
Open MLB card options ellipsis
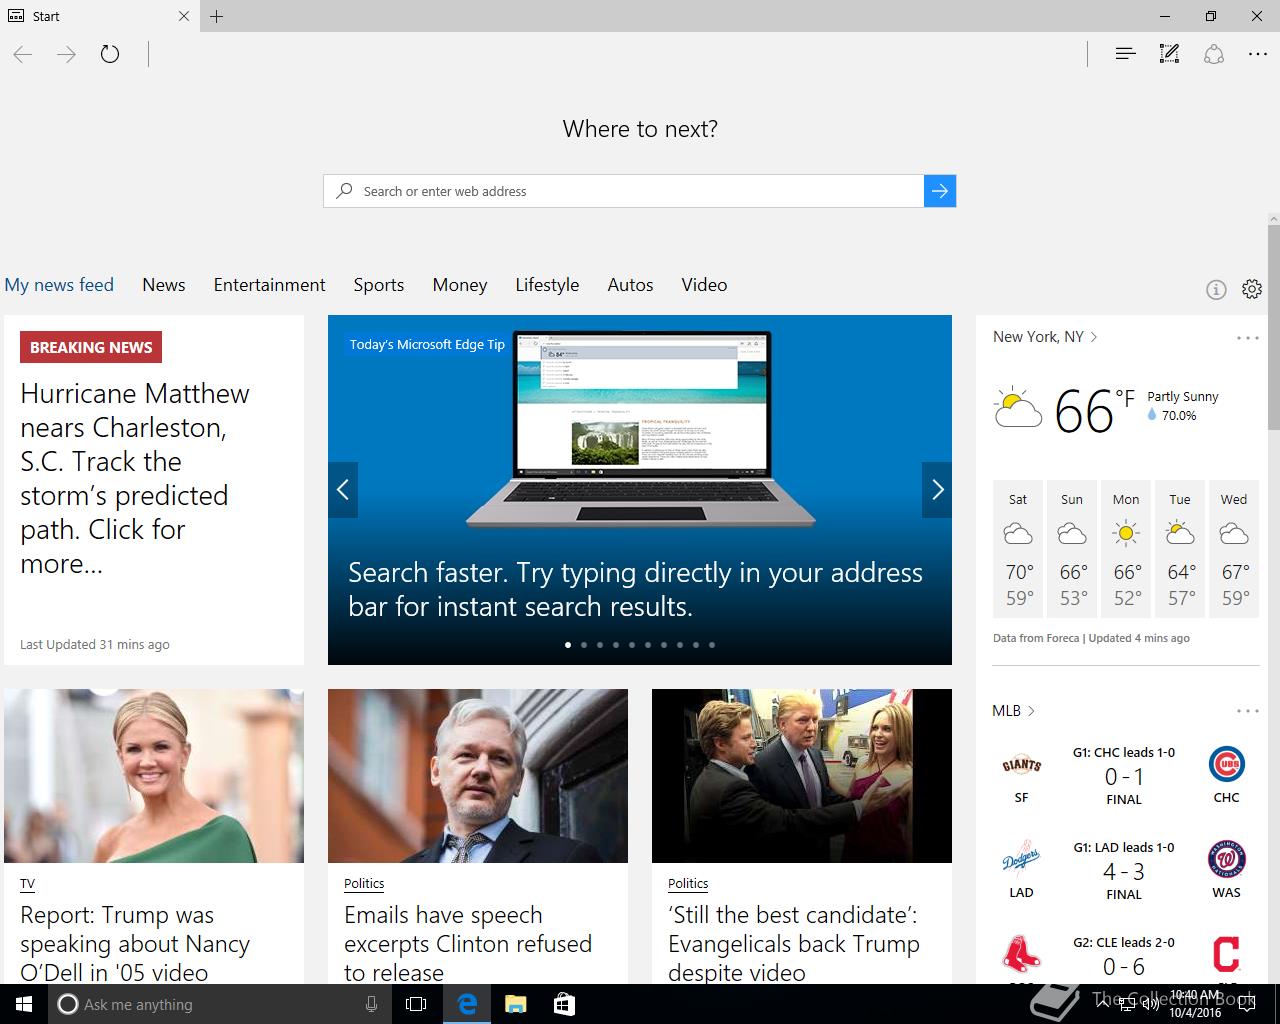click(1248, 711)
